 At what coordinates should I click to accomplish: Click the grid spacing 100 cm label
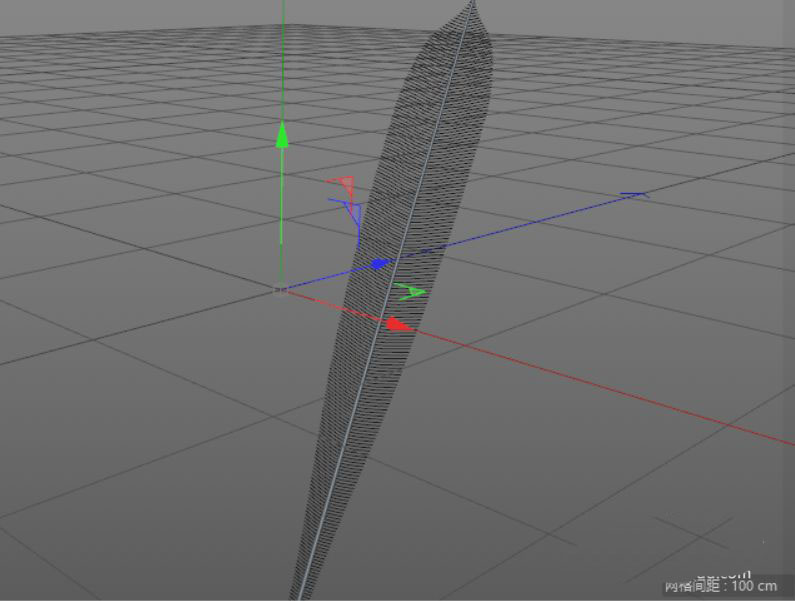(x=721, y=586)
